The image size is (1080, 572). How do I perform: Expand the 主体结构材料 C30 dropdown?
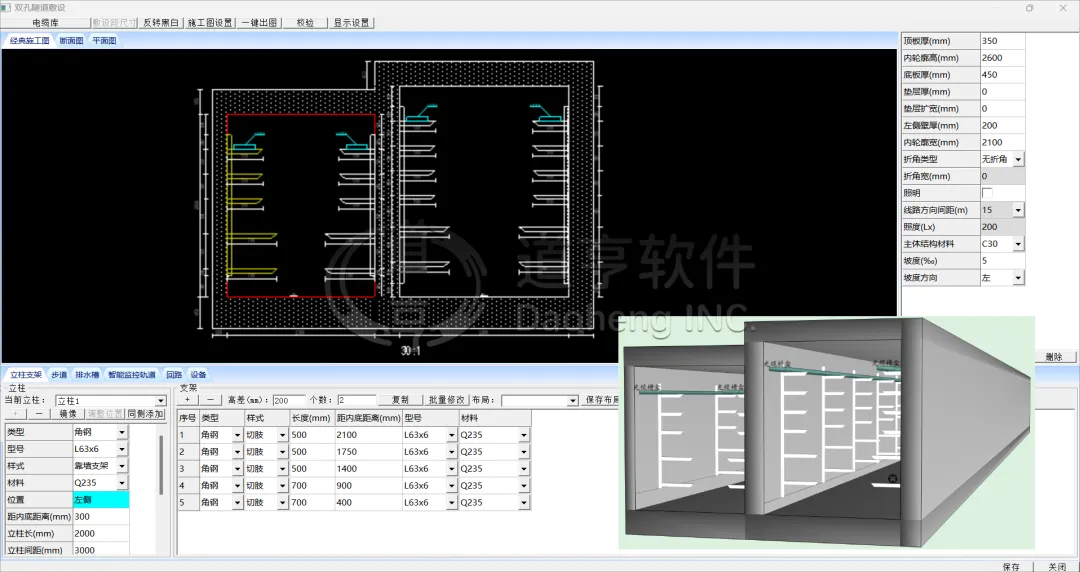click(x=1018, y=244)
